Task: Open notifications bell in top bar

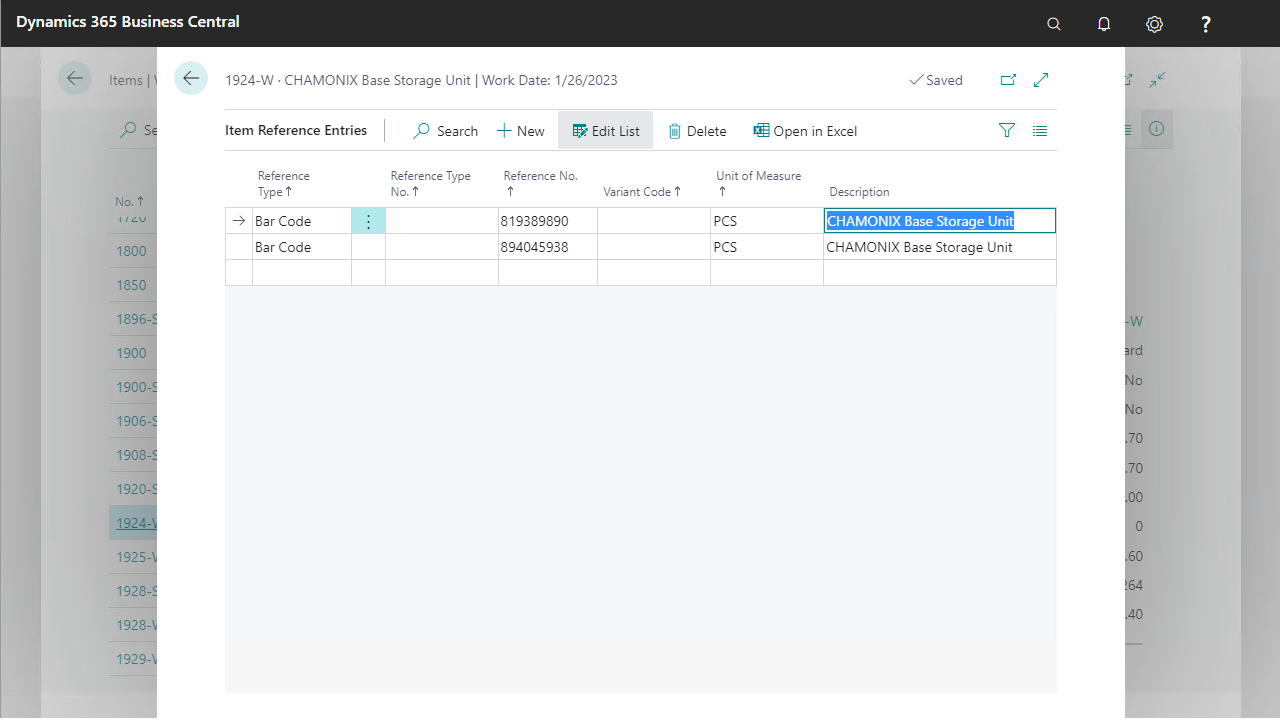Action: point(1104,24)
